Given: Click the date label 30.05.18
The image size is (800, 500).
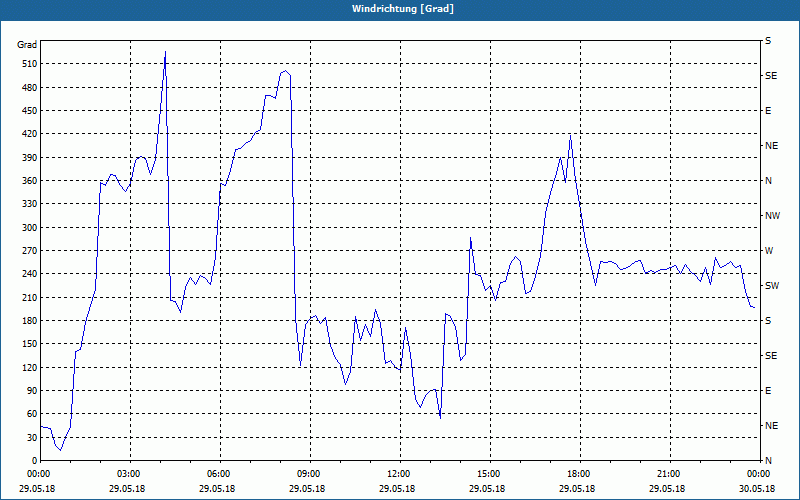Looking at the screenshot, I should [x=757, y=489].
